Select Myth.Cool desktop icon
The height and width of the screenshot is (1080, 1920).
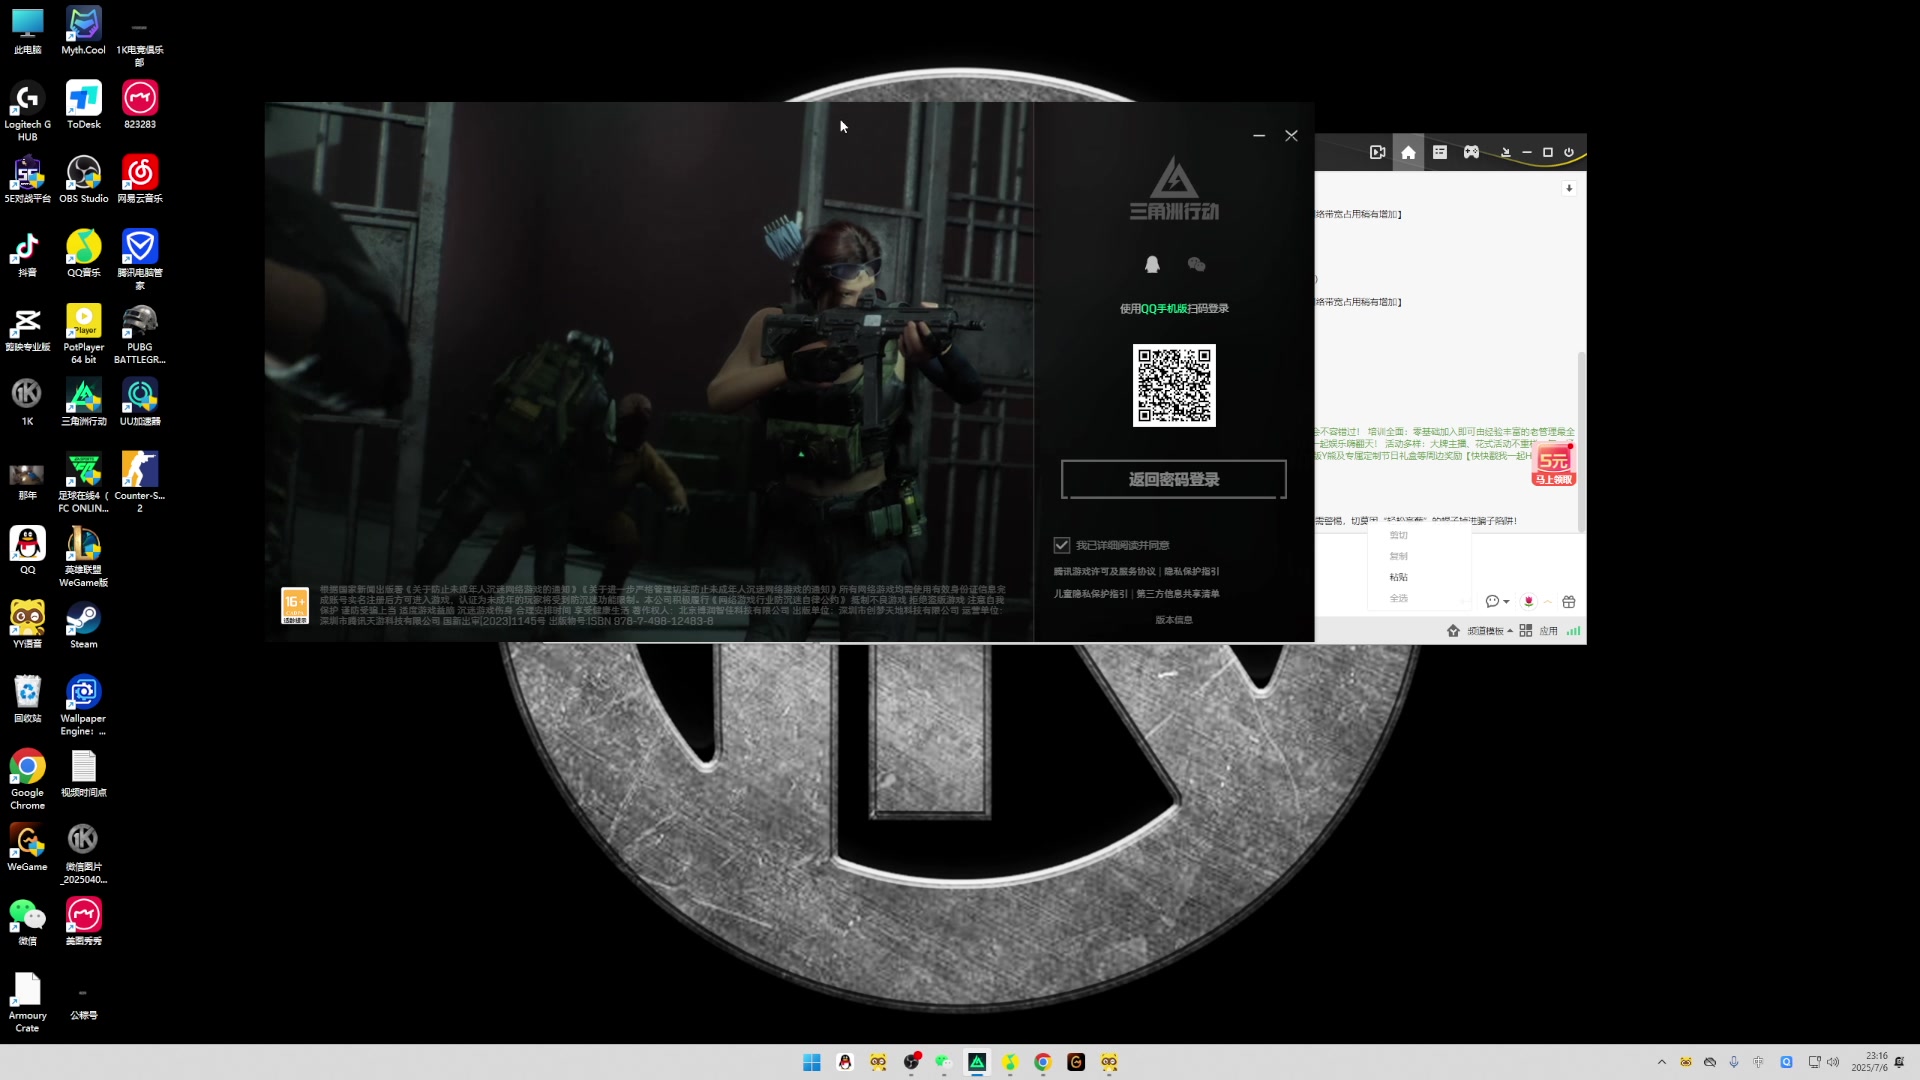pyautogui.click(x=83, y=31)
